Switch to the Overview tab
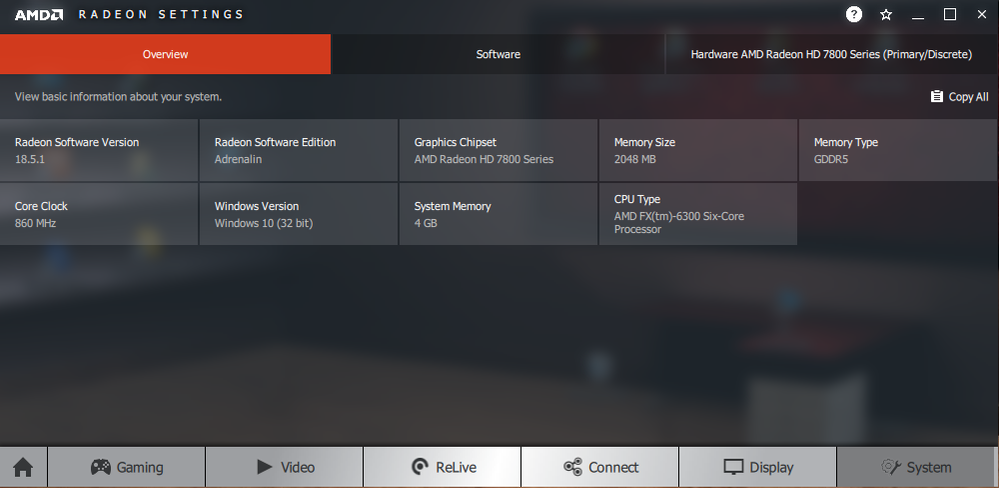Viewport: 999px width, 488px height. point(165,54)
